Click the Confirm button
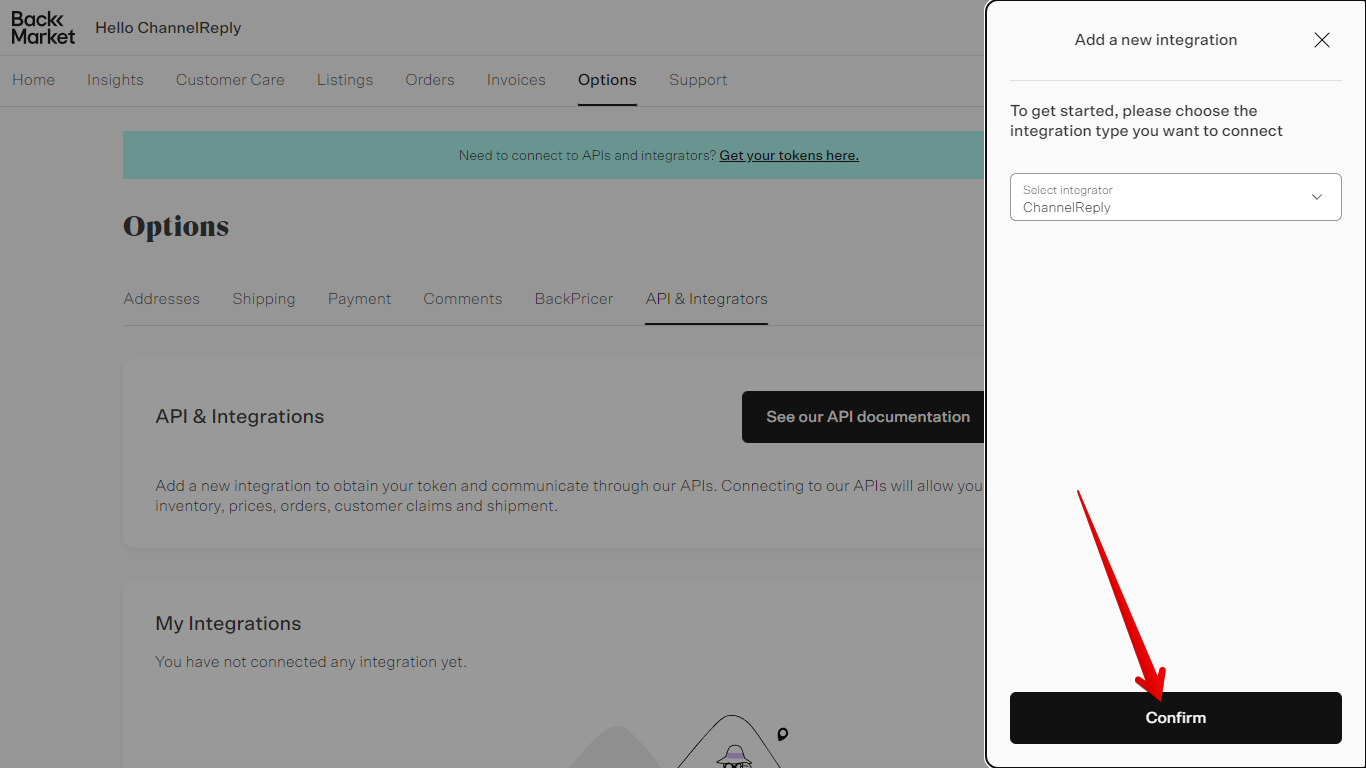 coord(1175,718)
